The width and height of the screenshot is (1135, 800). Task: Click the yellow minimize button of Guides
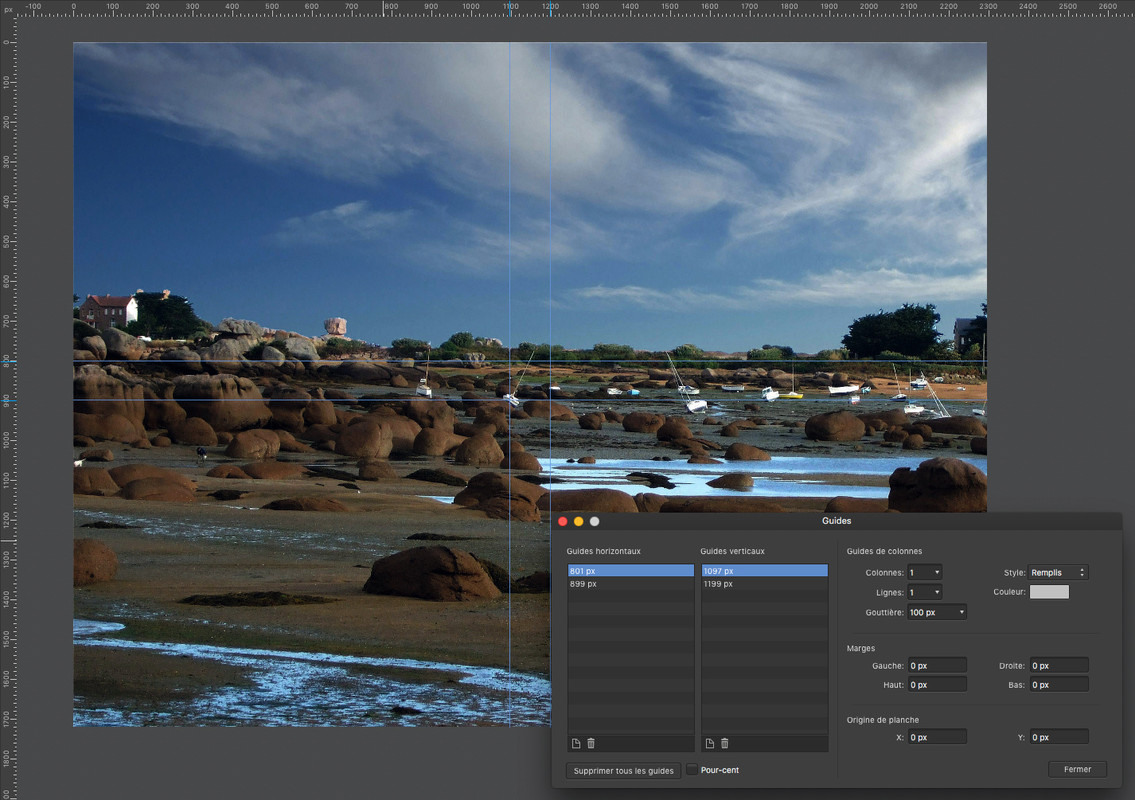click(x=578, y=521)
